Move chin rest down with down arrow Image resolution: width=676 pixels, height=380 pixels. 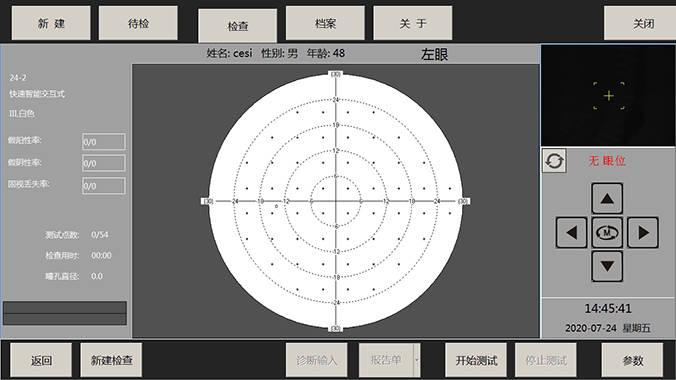[607, 266]
